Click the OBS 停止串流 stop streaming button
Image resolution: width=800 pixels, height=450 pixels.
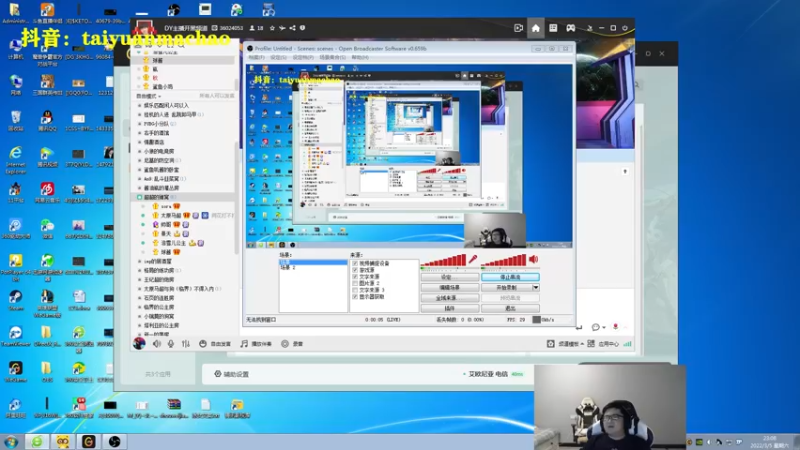click(x=510, y=277)
